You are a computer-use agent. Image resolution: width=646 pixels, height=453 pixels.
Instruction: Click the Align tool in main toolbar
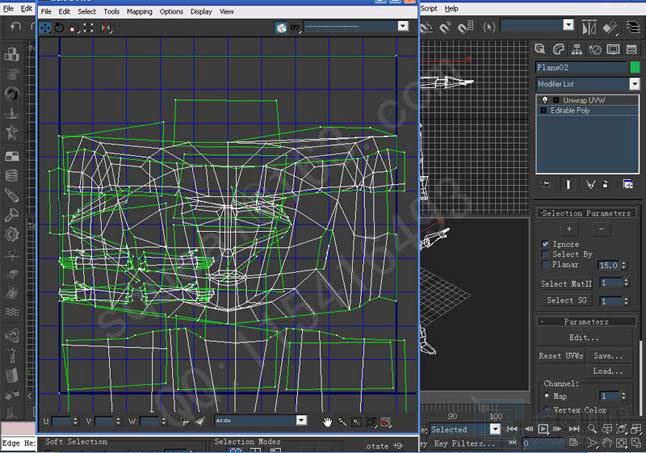click(x=610, y=28)
